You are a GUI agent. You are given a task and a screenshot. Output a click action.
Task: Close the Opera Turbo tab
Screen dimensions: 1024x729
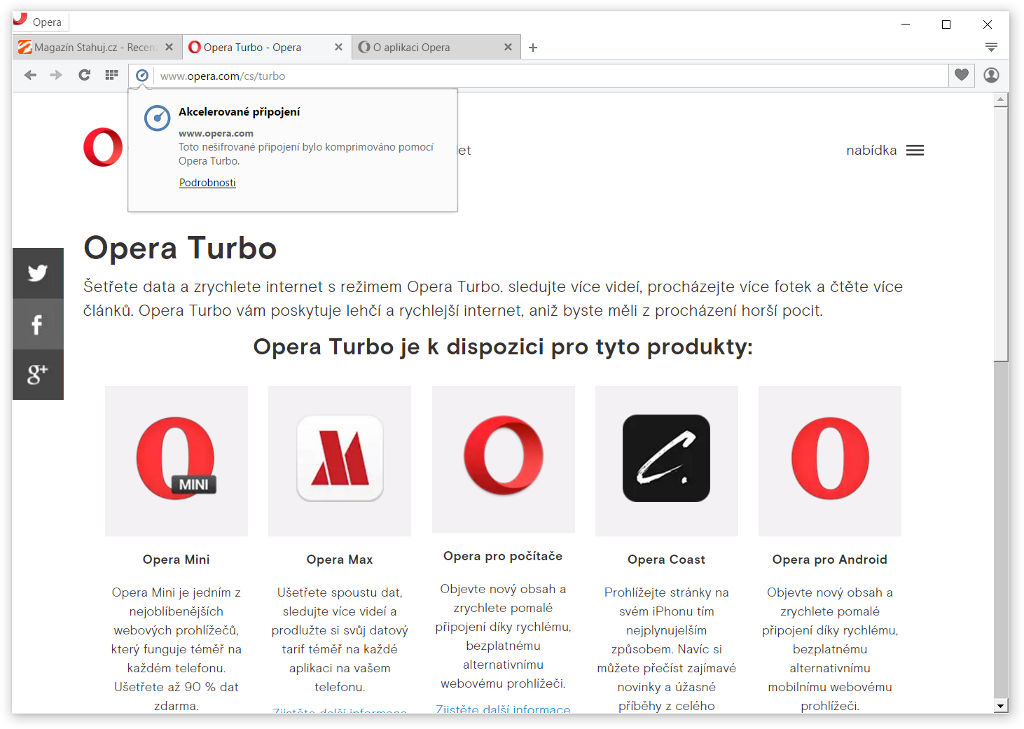coord(338,47)
